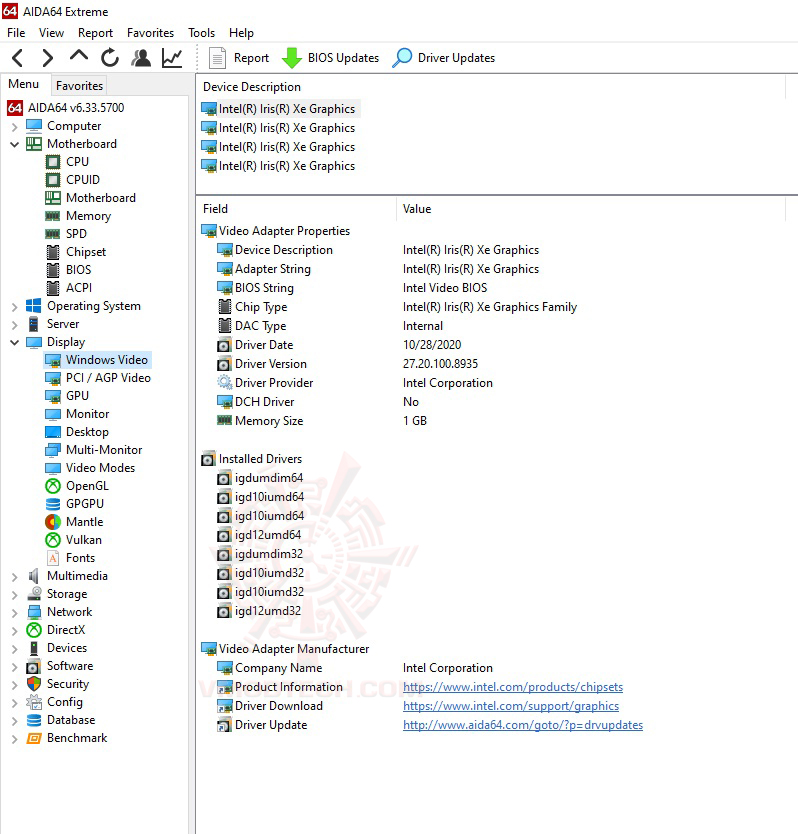This screenshot has width=798, height=834.
Task: Click the Desktop icon in the tree
Action: [x=53, y=432]
